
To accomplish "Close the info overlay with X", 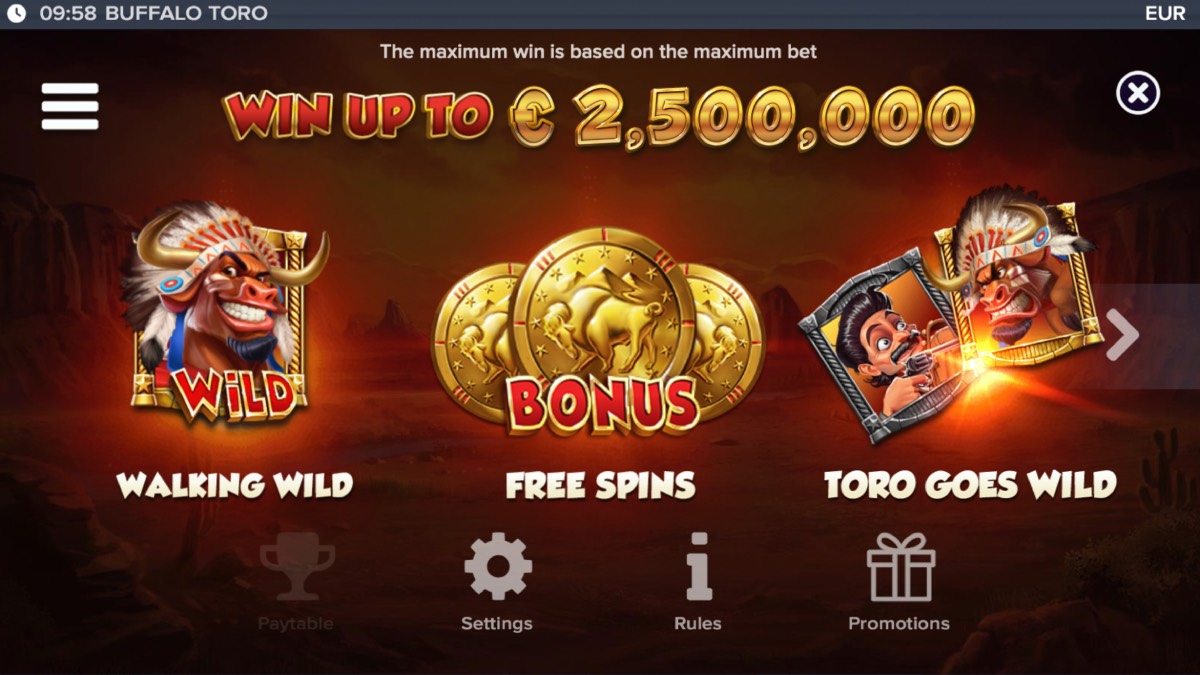I will point(1138,93).
